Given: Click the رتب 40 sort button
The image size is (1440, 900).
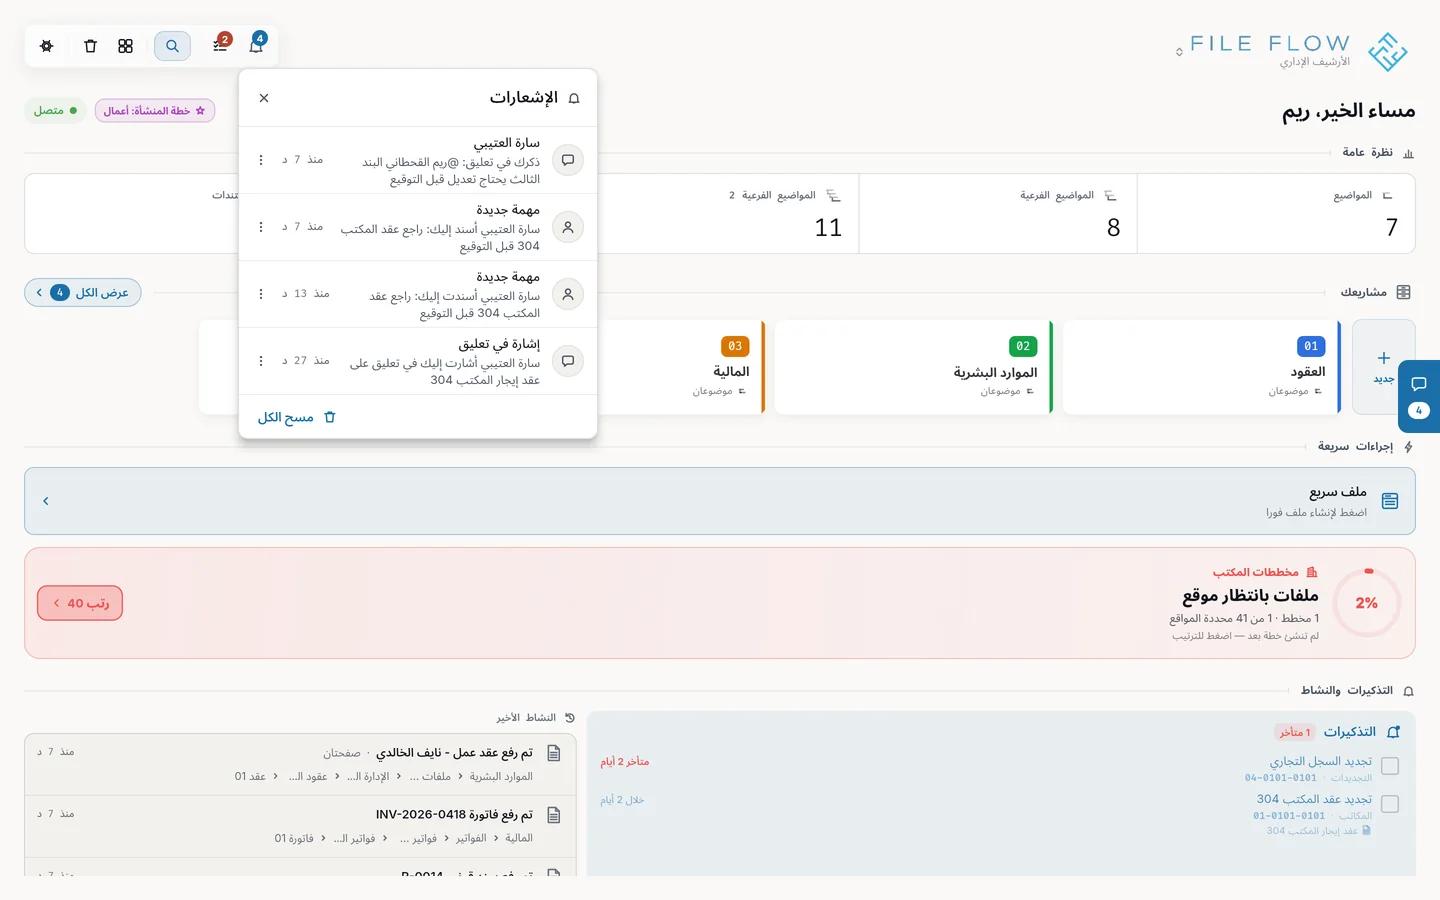Looking at the screenshot, I should pyautogui.click(x=80, y=603).
